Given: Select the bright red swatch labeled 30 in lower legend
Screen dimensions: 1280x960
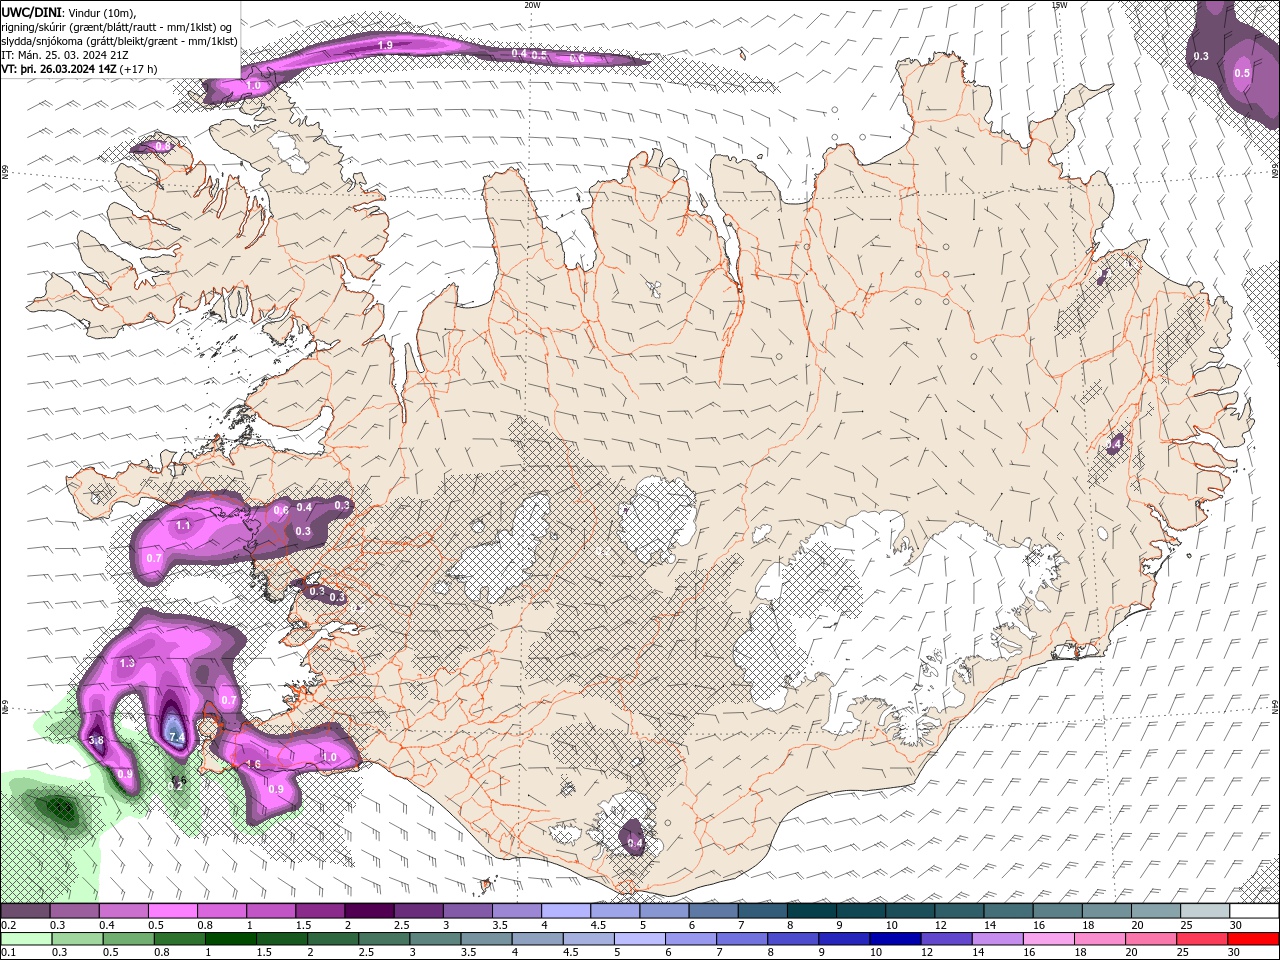Looking at the screenshot, I should click(x=1253, y=938).
